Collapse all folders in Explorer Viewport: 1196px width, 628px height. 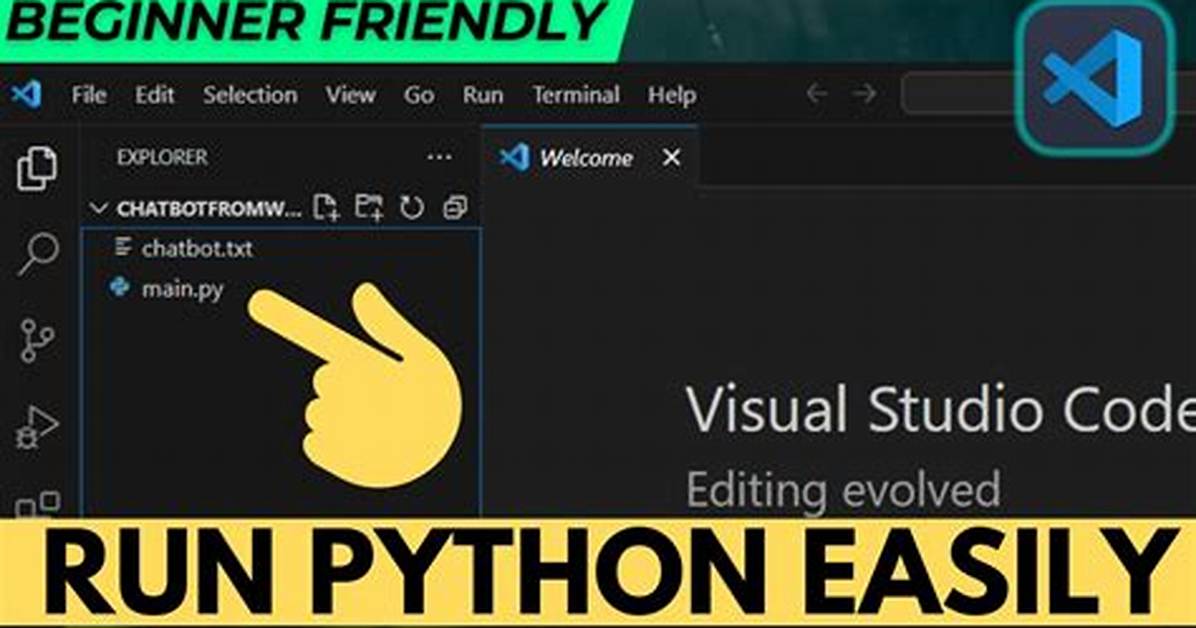pos(455,208)
